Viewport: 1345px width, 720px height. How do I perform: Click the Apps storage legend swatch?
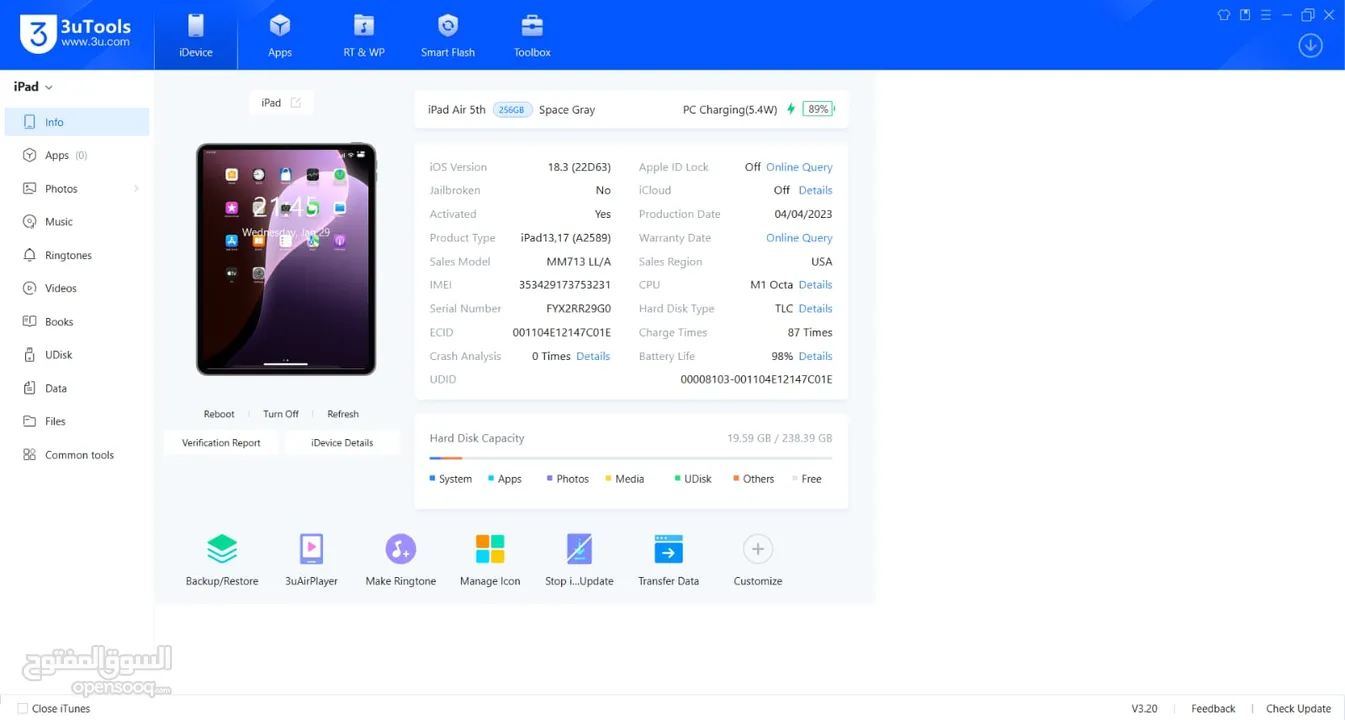click(x=491, y=479)
